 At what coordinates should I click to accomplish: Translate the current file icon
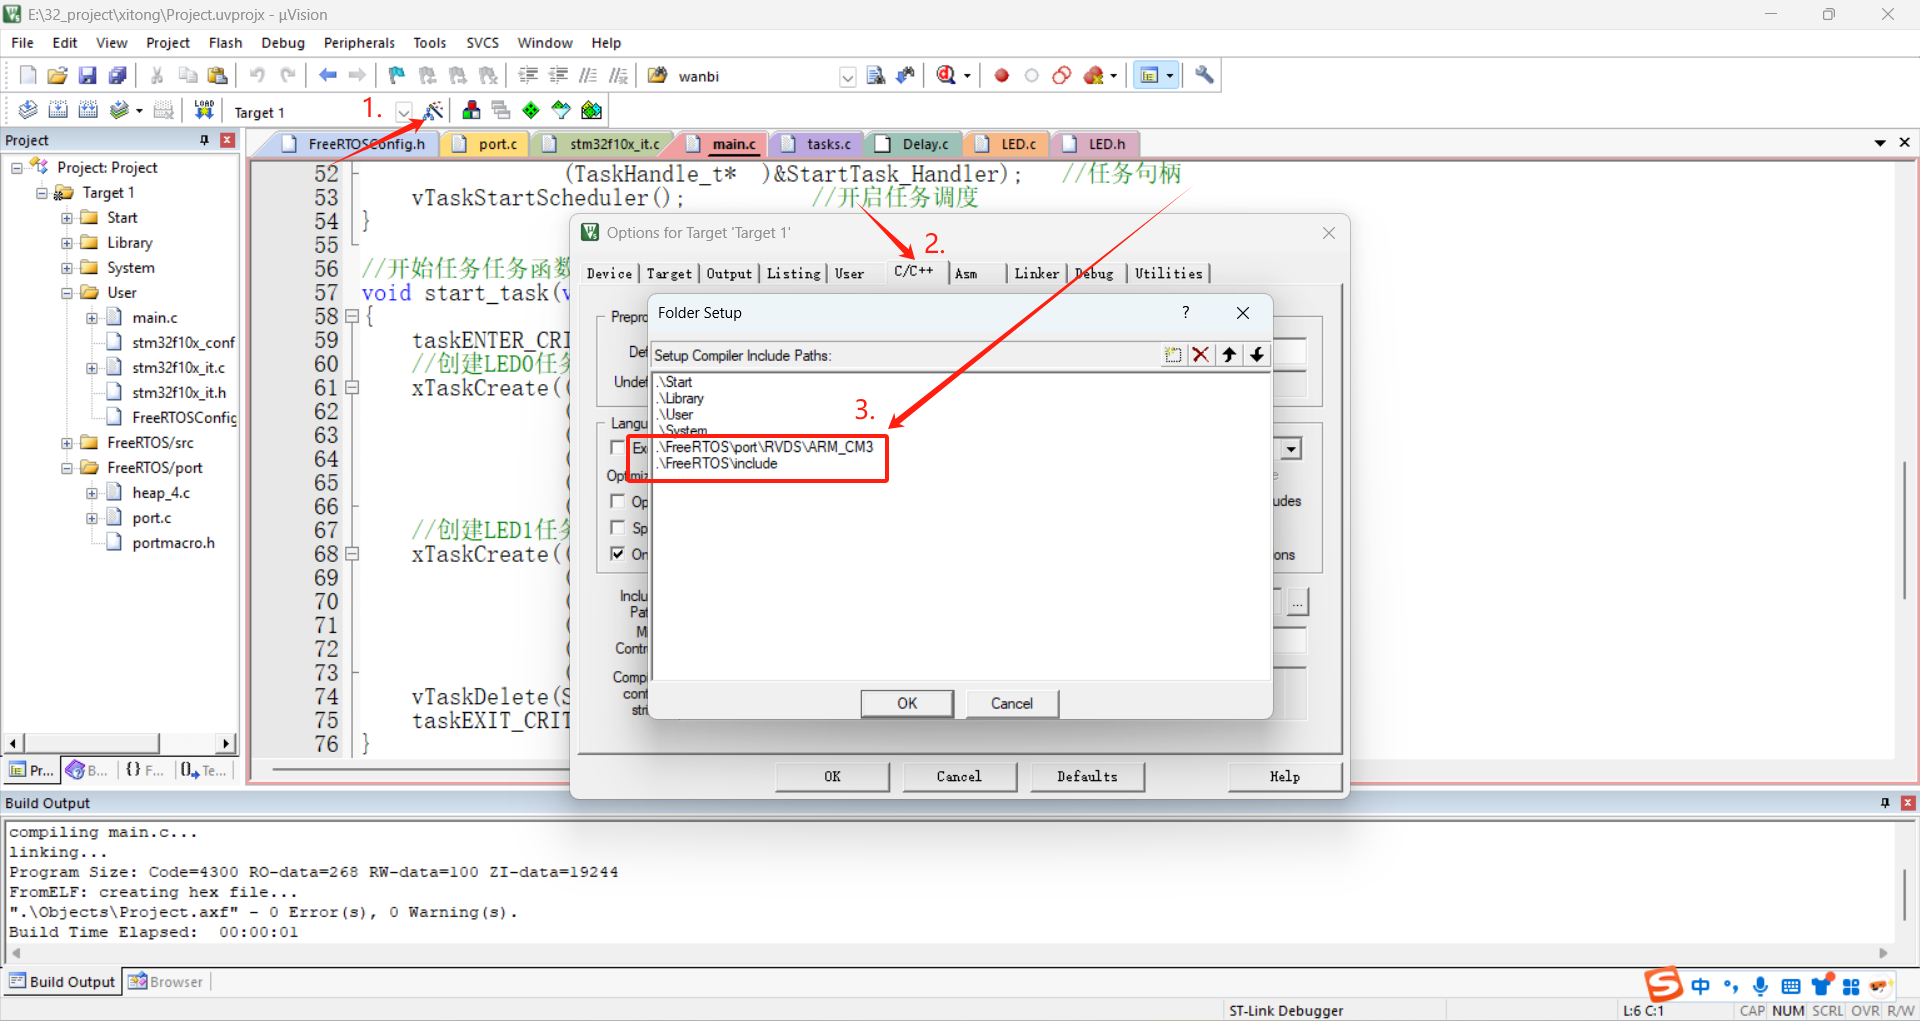point(28,110)
